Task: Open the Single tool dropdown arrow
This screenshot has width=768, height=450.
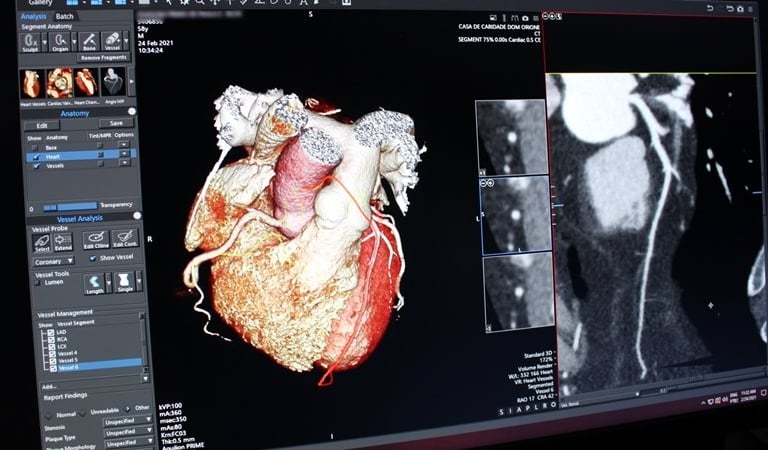Action: tap(139, 282)
